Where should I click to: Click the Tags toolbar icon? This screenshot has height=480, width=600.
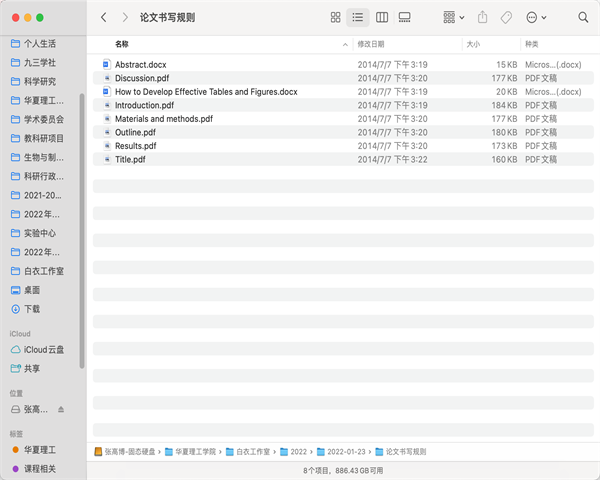[x=506, y=18]
